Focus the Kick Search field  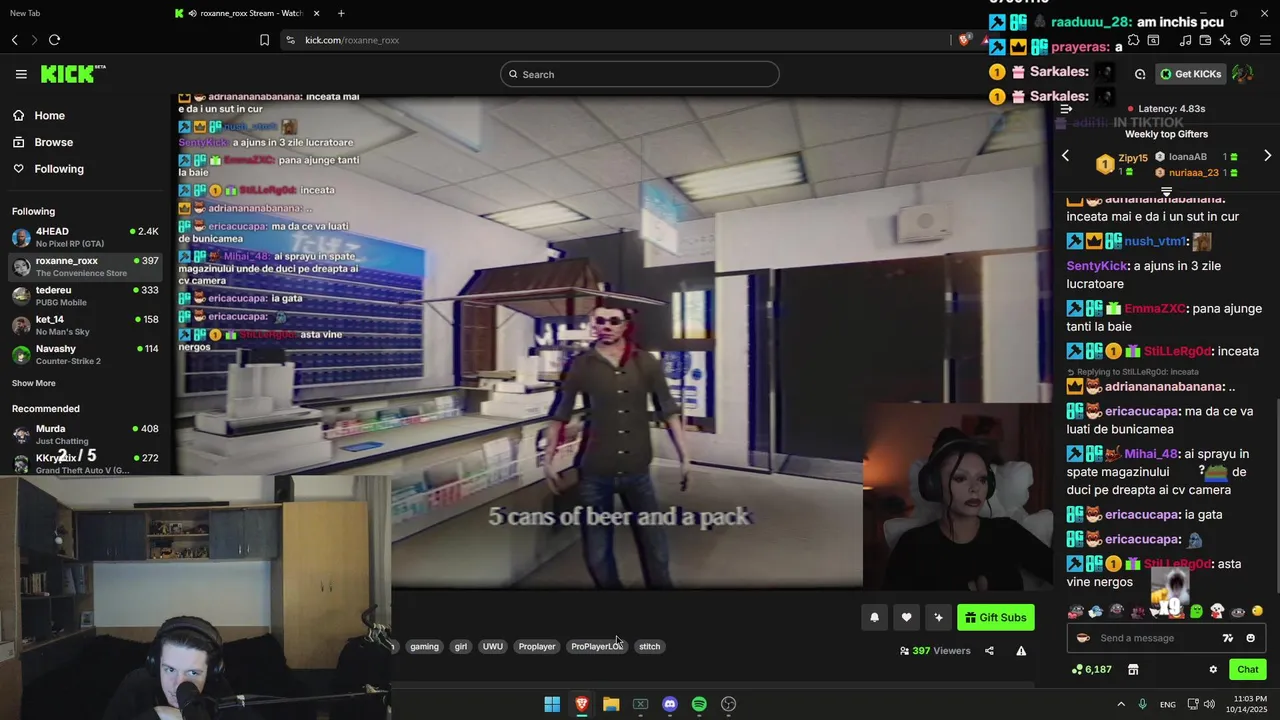tap(640, 74)
